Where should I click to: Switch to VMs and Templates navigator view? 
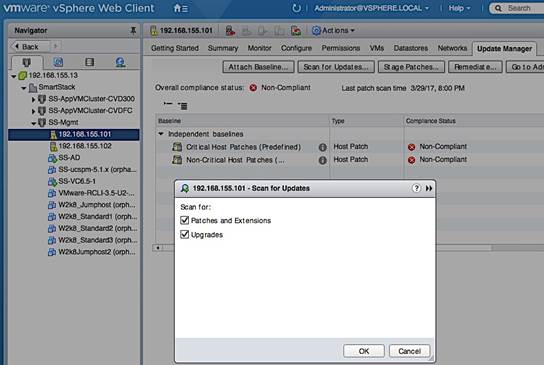pyautogui.click(x=58, y=62)
